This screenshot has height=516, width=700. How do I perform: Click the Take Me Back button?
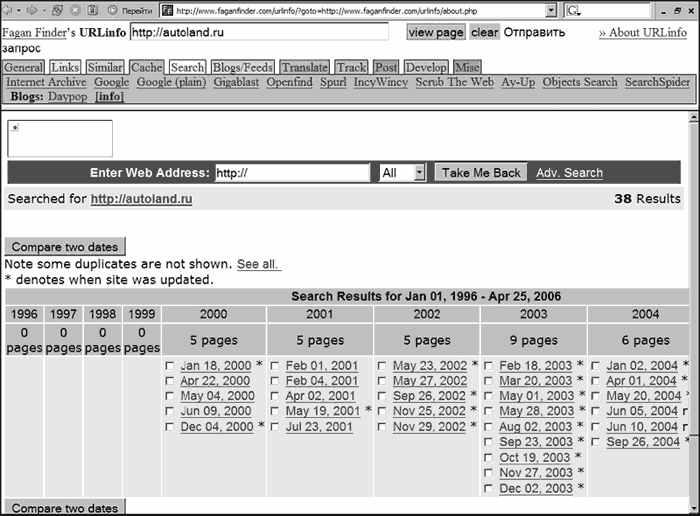[481, 173]
